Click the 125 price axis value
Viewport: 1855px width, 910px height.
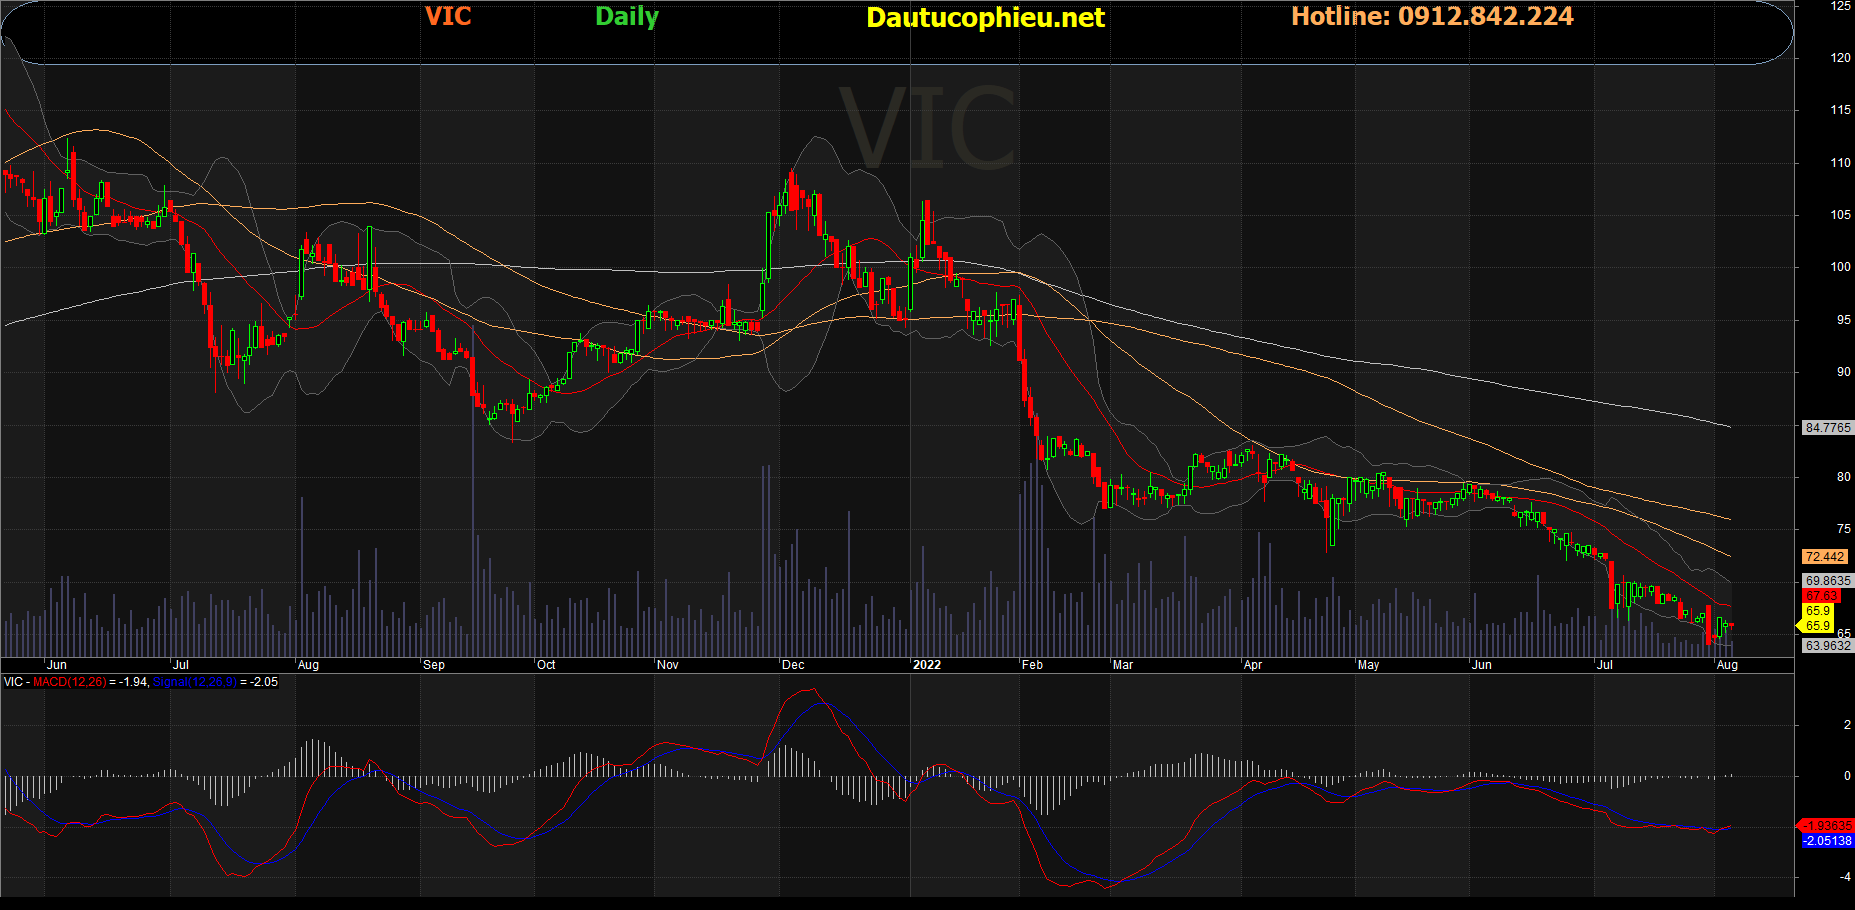[x=1841, y=6]
